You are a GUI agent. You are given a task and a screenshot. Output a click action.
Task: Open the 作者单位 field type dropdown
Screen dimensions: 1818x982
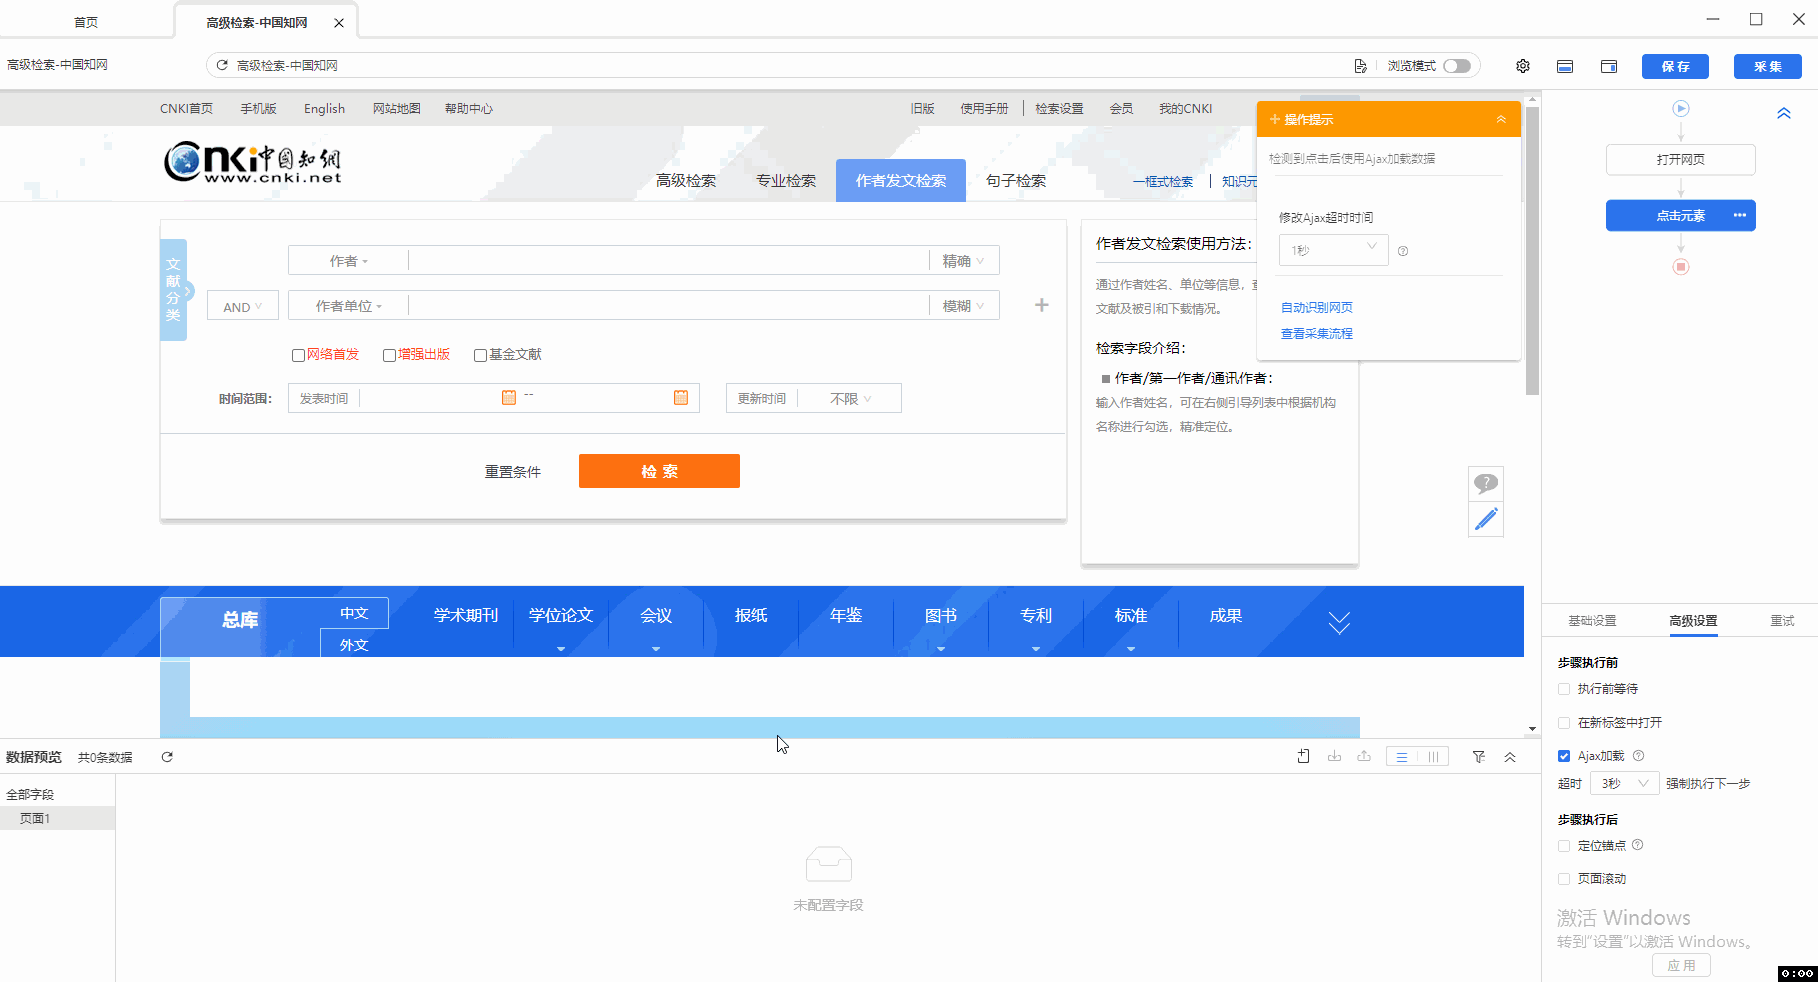coord(348,306)
